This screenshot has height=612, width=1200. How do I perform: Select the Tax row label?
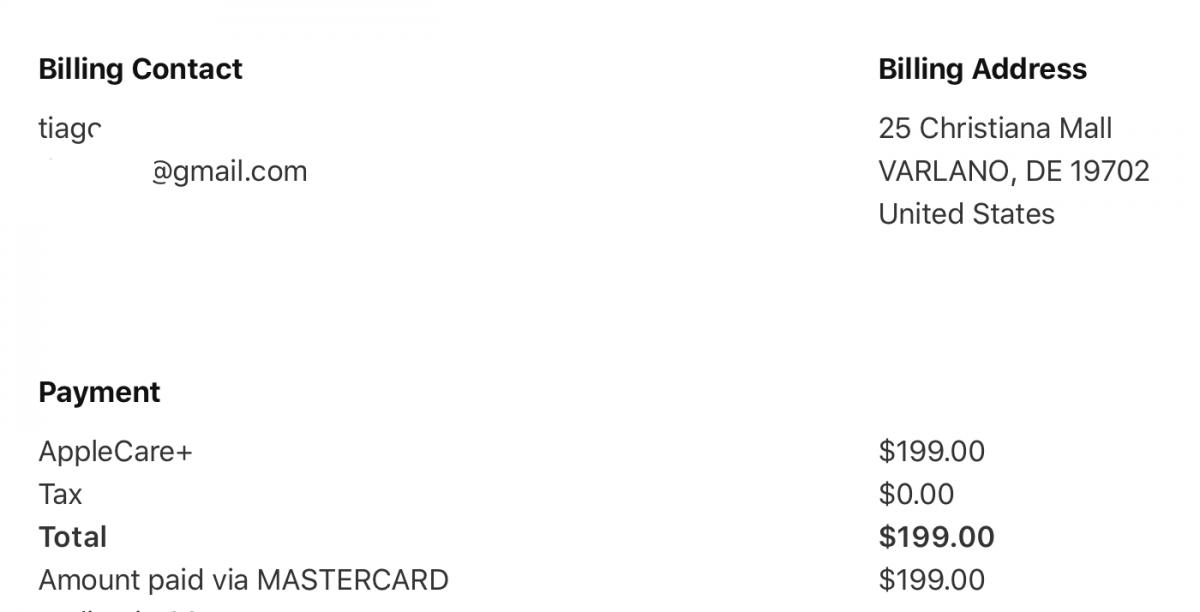(x=60, y=494)
